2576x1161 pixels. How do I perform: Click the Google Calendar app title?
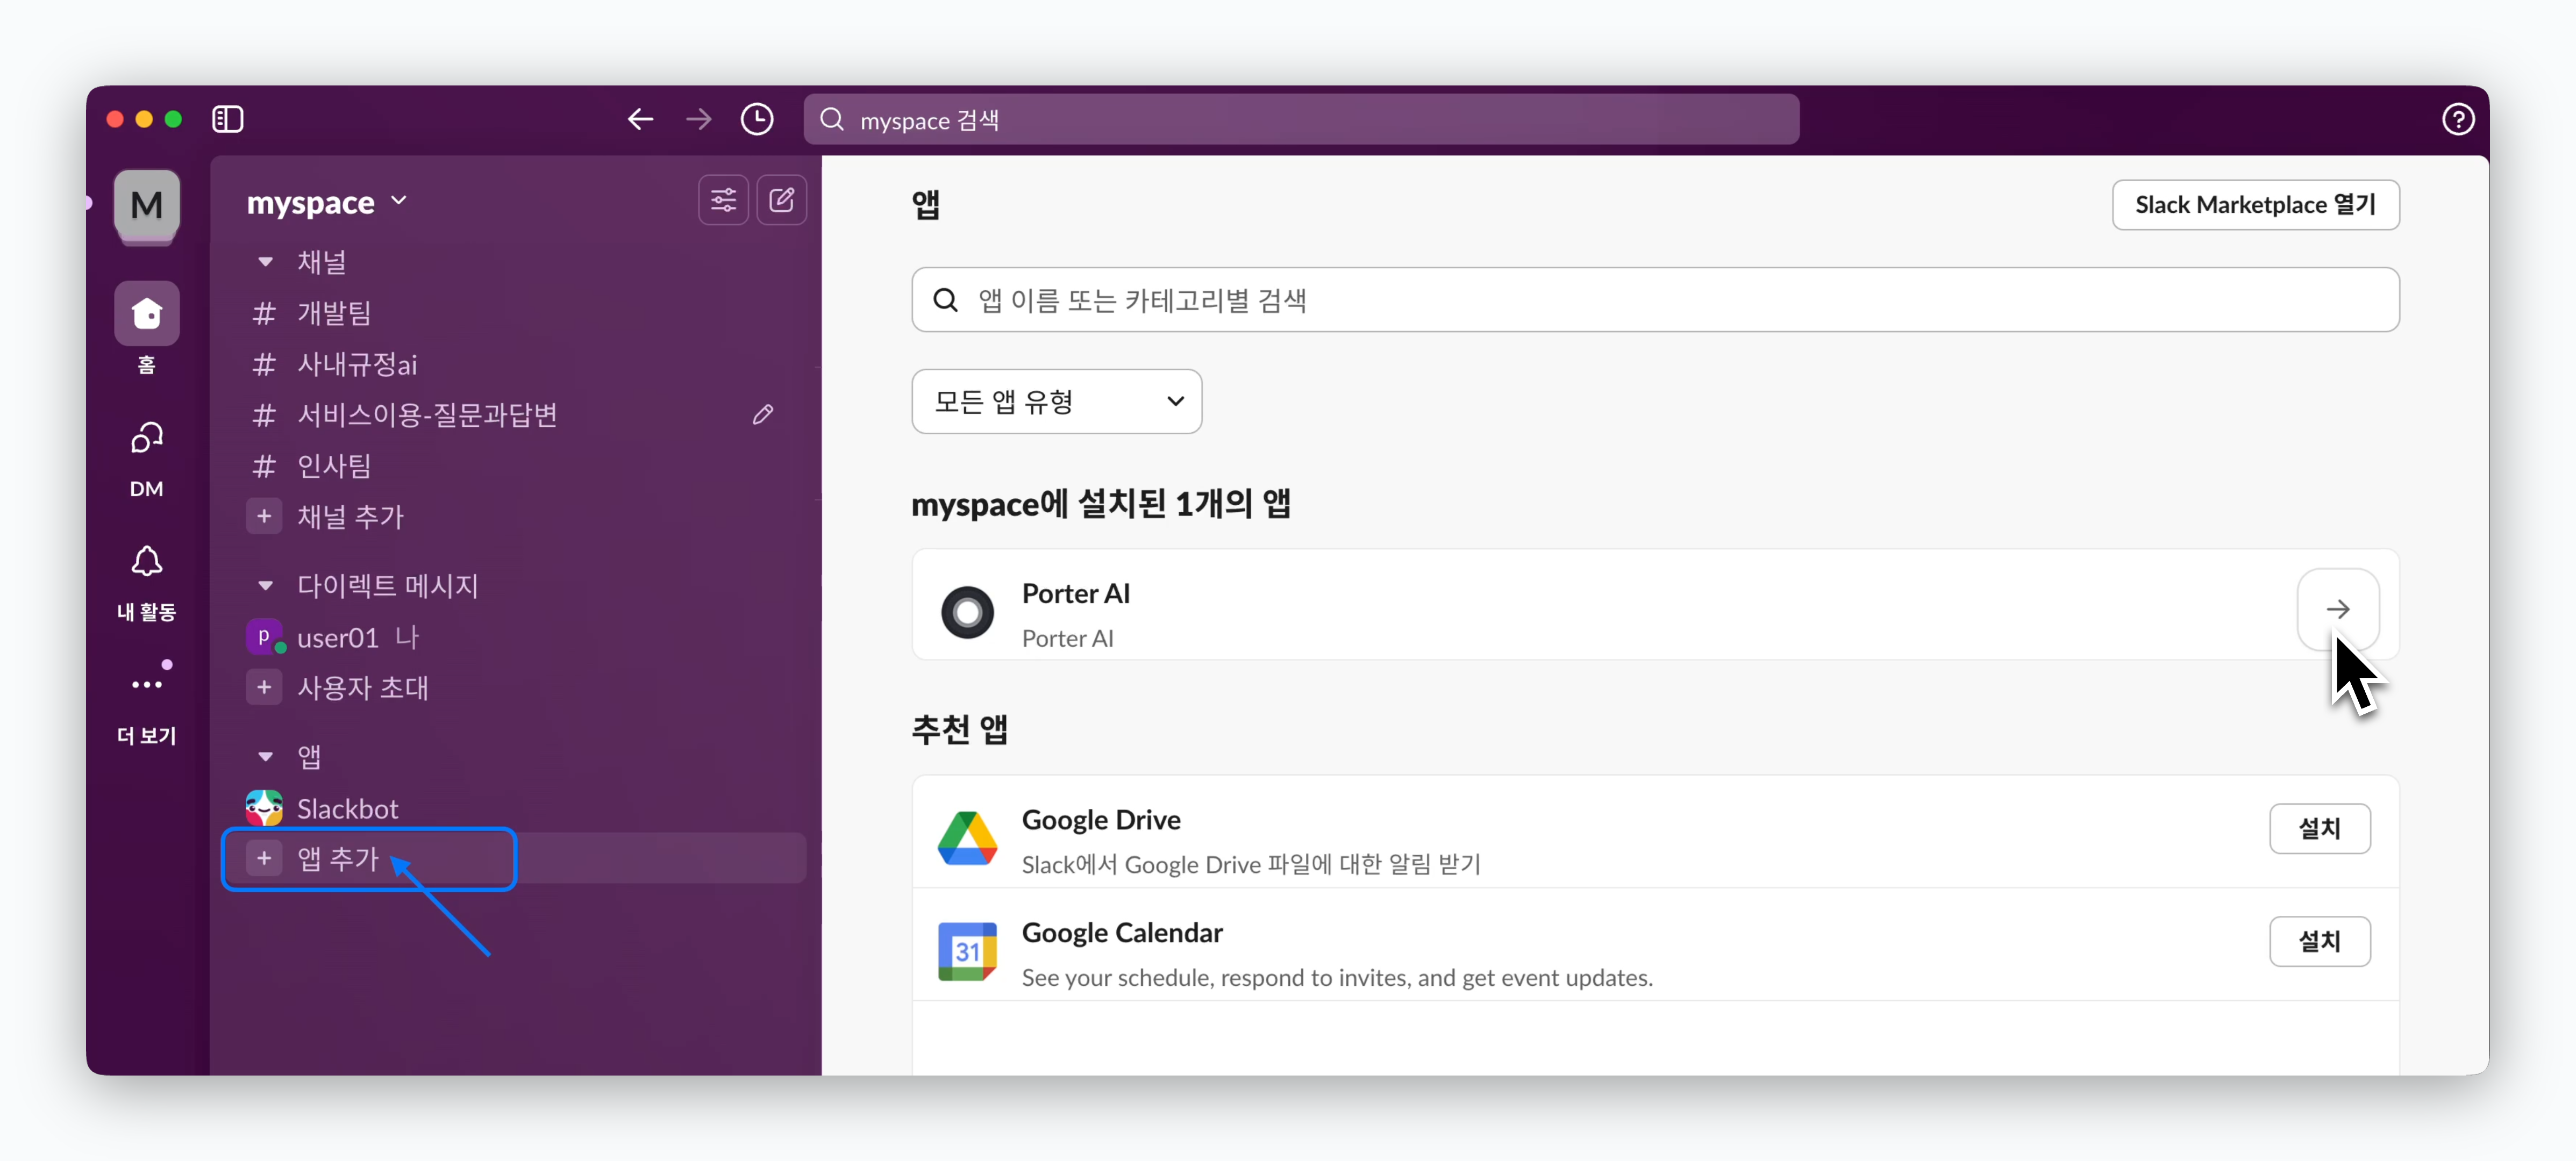point(1122,933)
